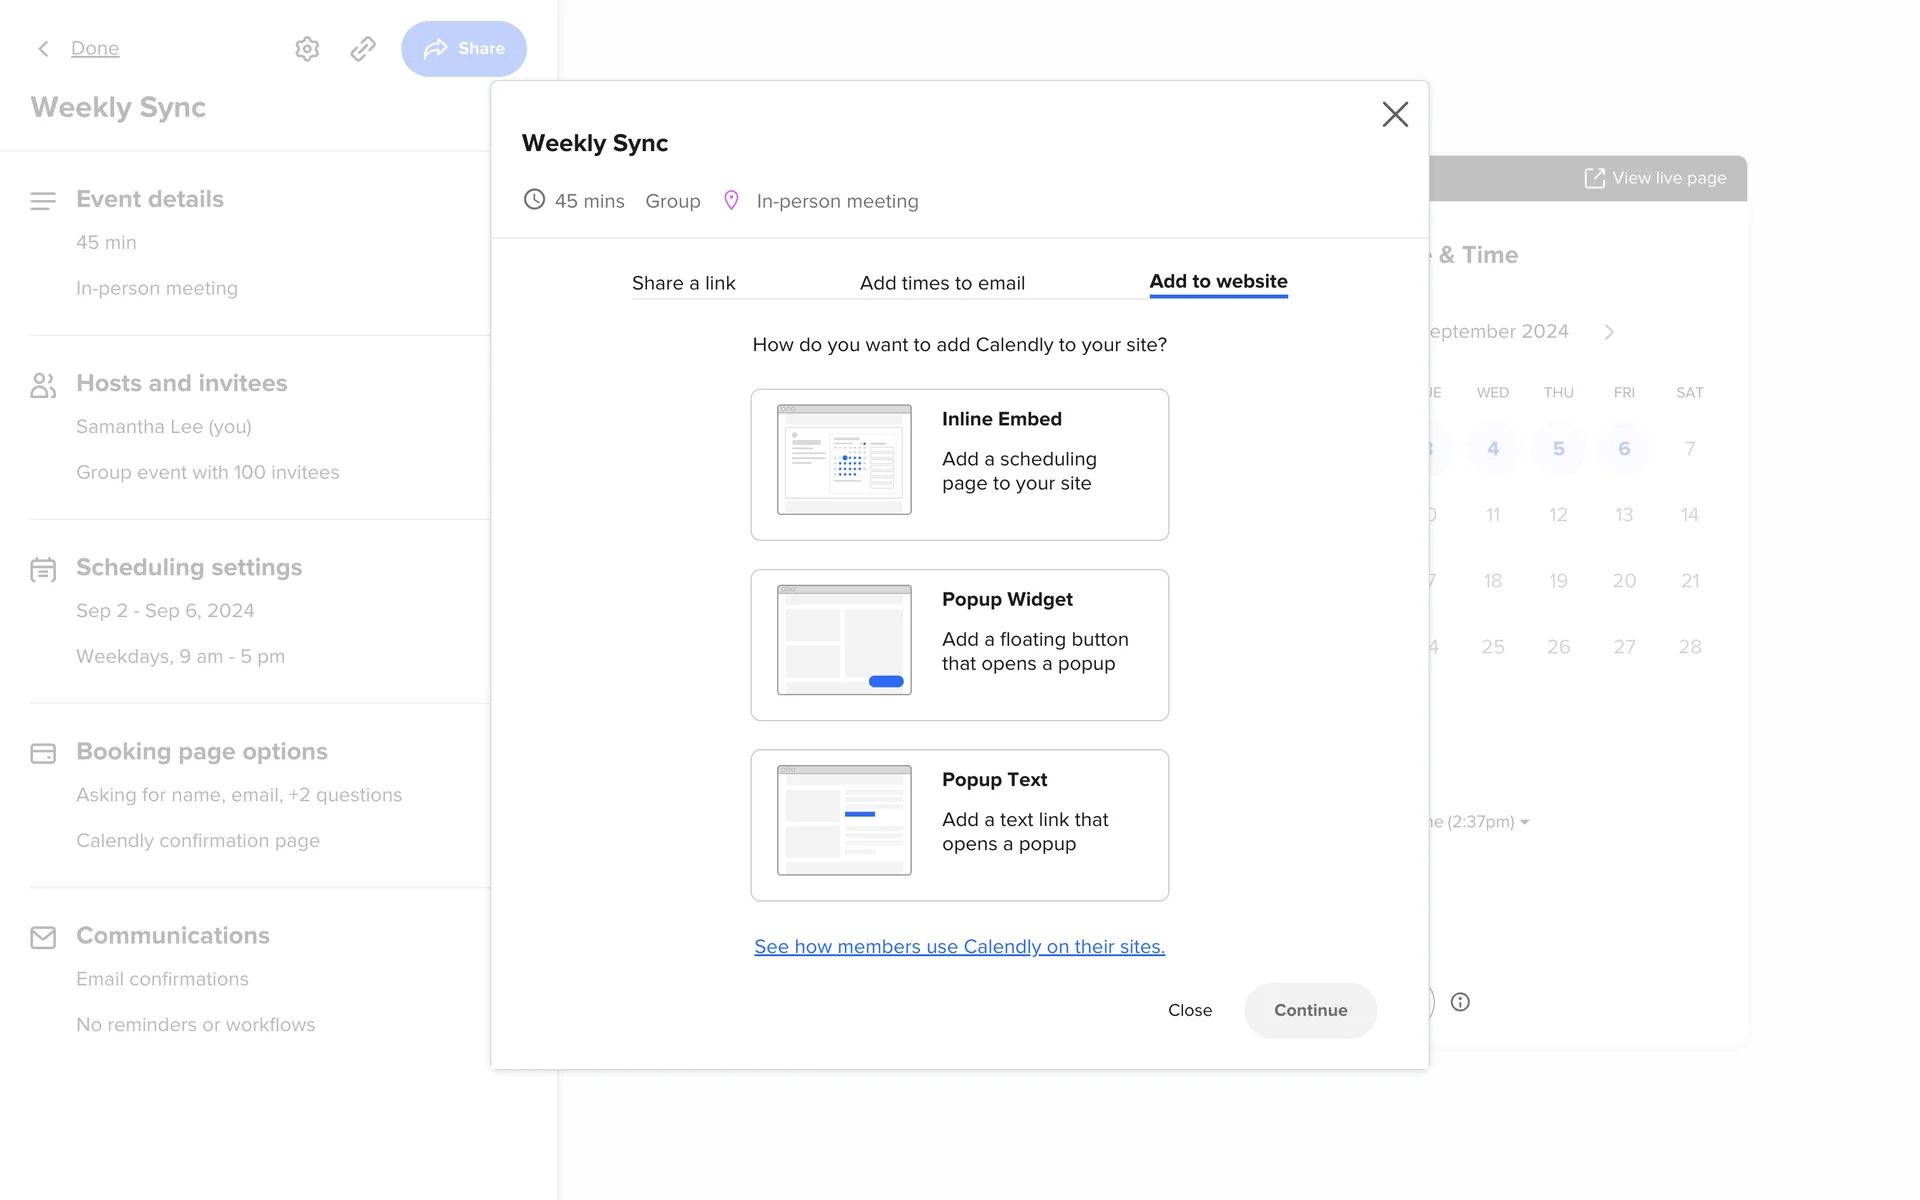Click the Hosts and invitees people icon
Screen dimensions: 1920x1200
point(43,385)
